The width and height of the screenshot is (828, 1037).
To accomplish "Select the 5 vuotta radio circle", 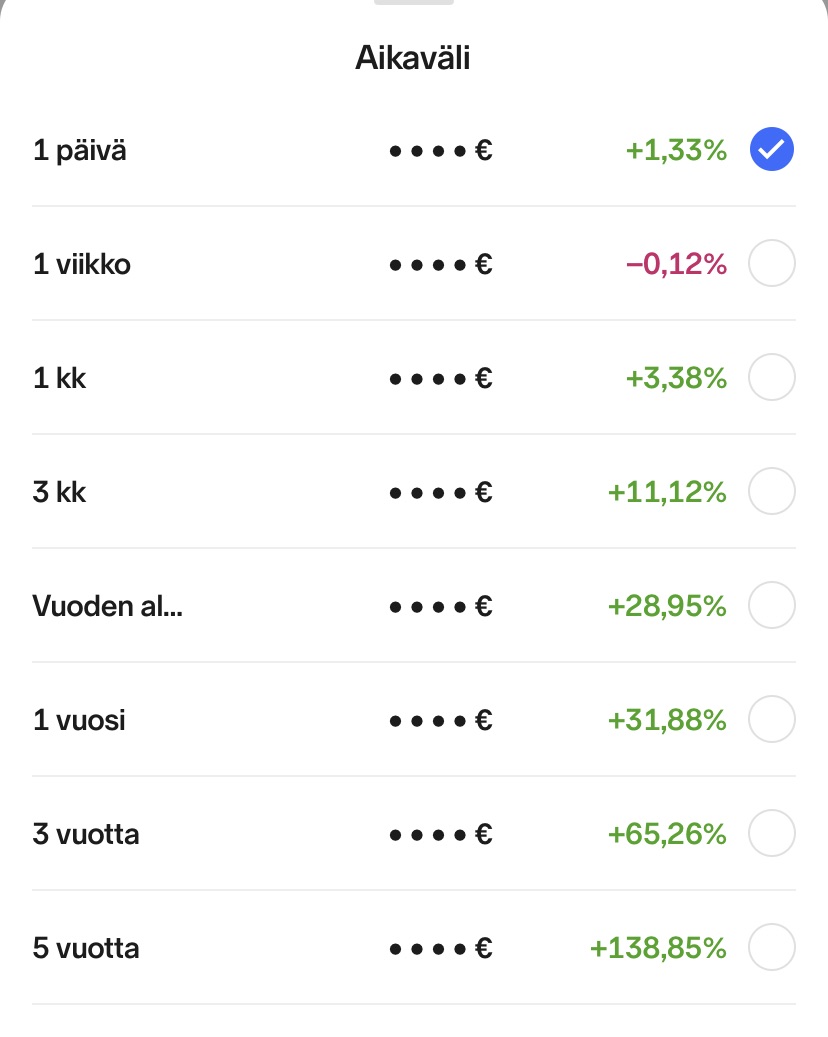I will click(772, 947).
